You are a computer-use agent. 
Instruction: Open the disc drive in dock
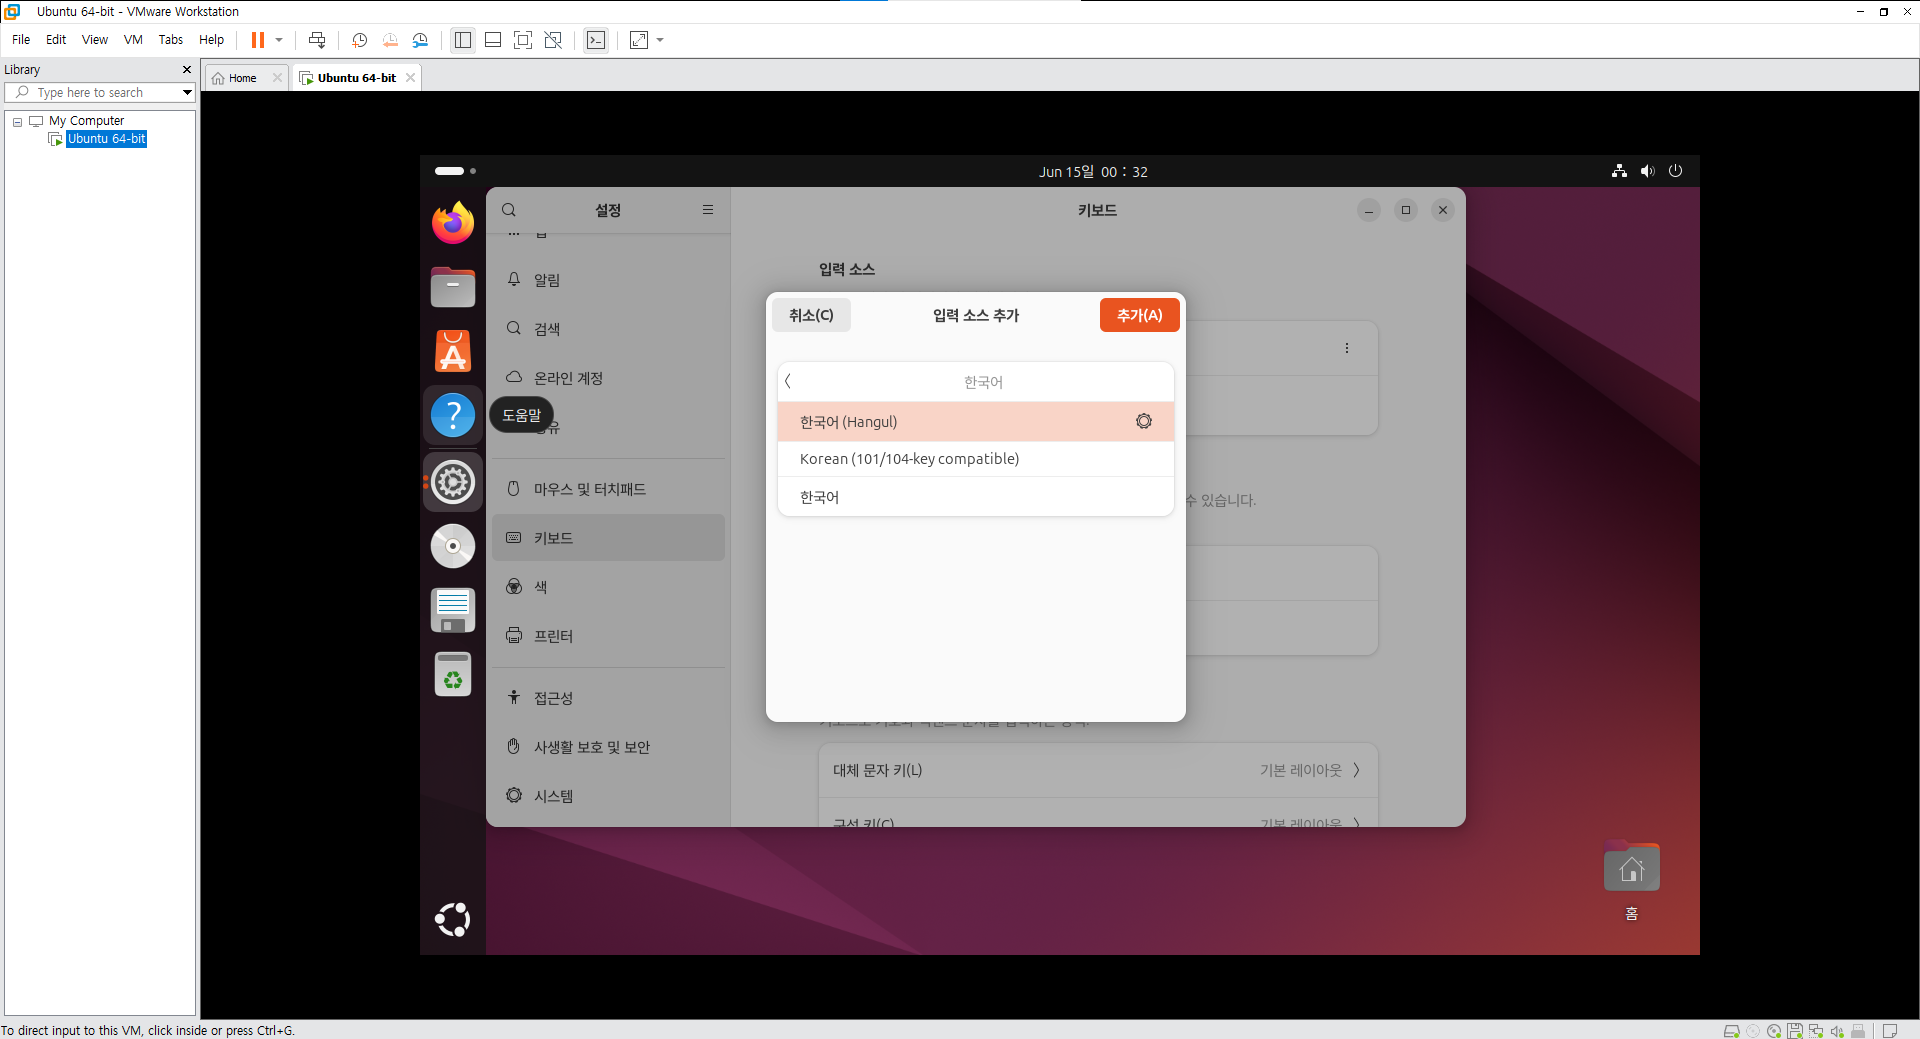click(x=453, y=546)
